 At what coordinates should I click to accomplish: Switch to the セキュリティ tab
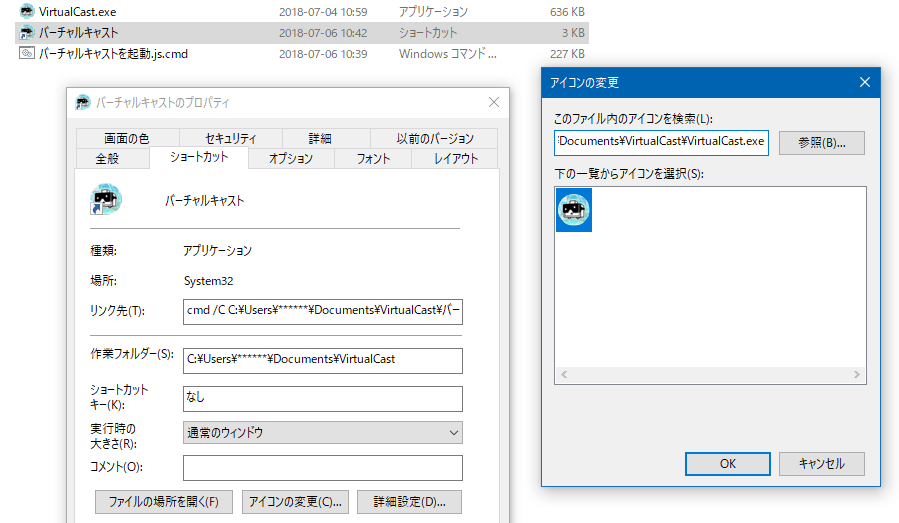pos(230,138)
